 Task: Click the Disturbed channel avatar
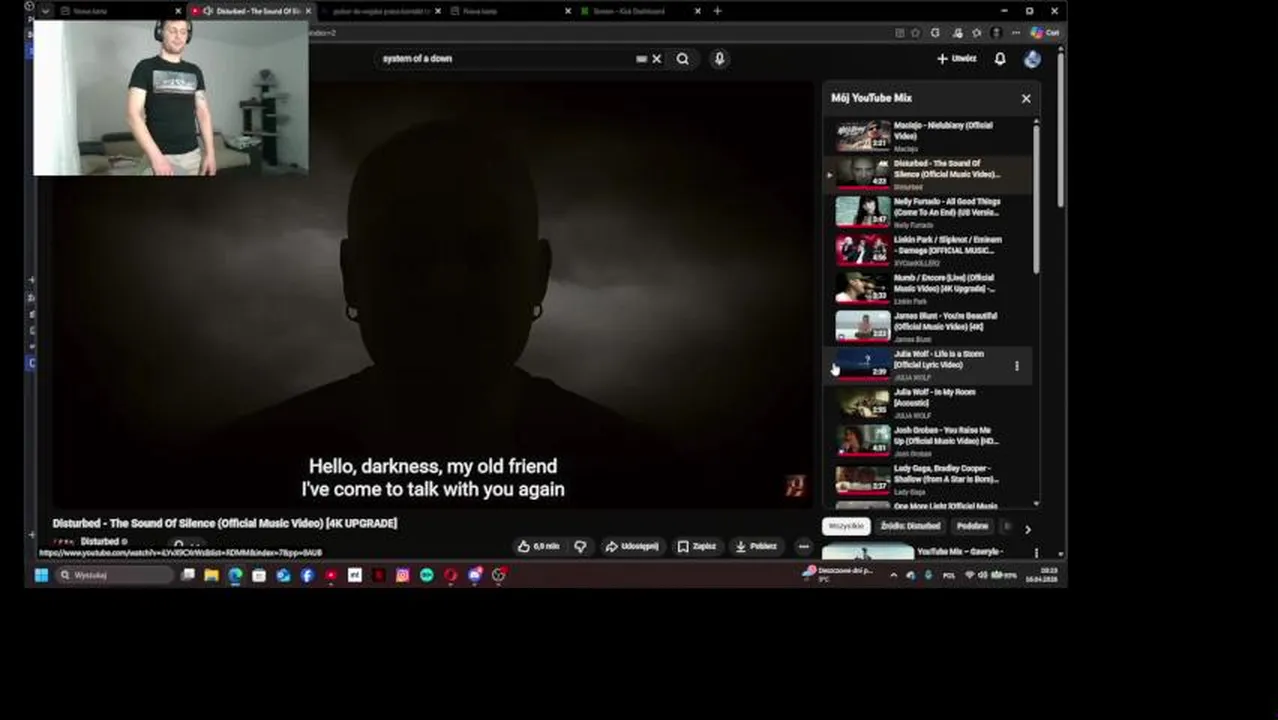pyautogui.click(x=63, y=543)
